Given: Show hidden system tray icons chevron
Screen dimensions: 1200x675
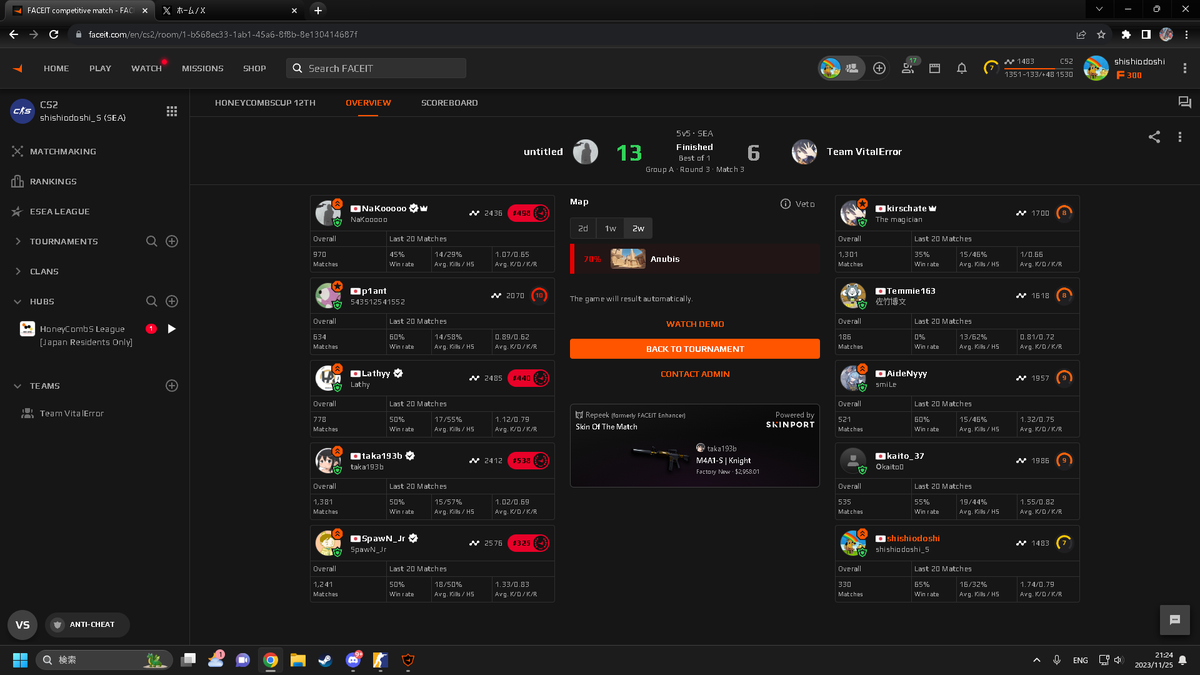Looking at the screenshot, I should pyautogui.click(x=1036, y=660).
